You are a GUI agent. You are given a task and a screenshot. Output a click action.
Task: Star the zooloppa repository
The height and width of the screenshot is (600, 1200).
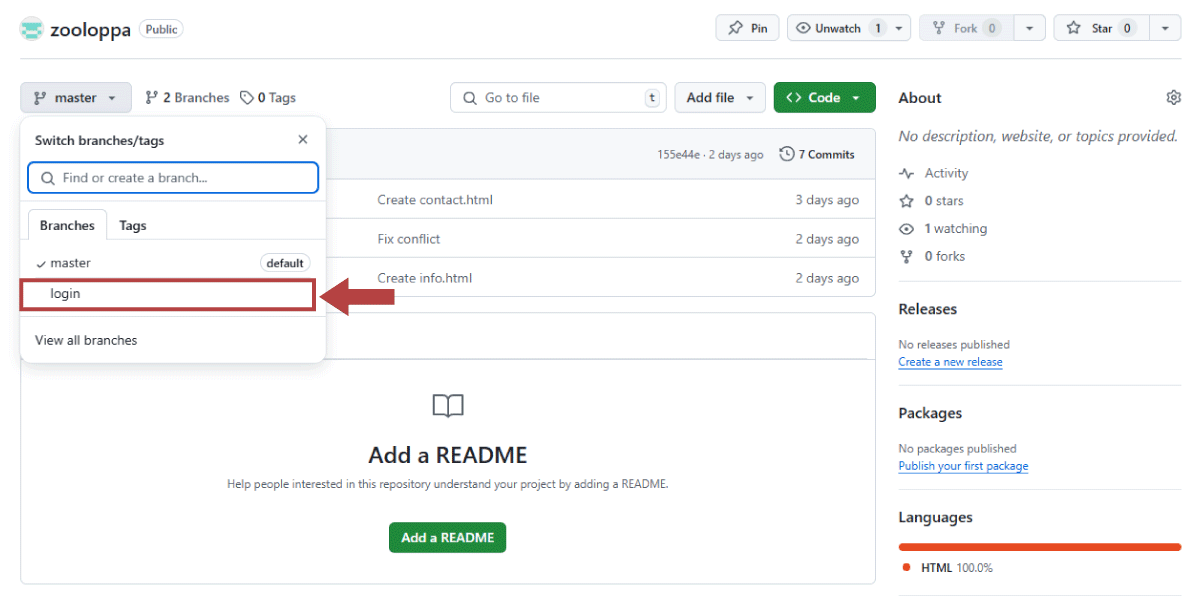point(1102,28)
